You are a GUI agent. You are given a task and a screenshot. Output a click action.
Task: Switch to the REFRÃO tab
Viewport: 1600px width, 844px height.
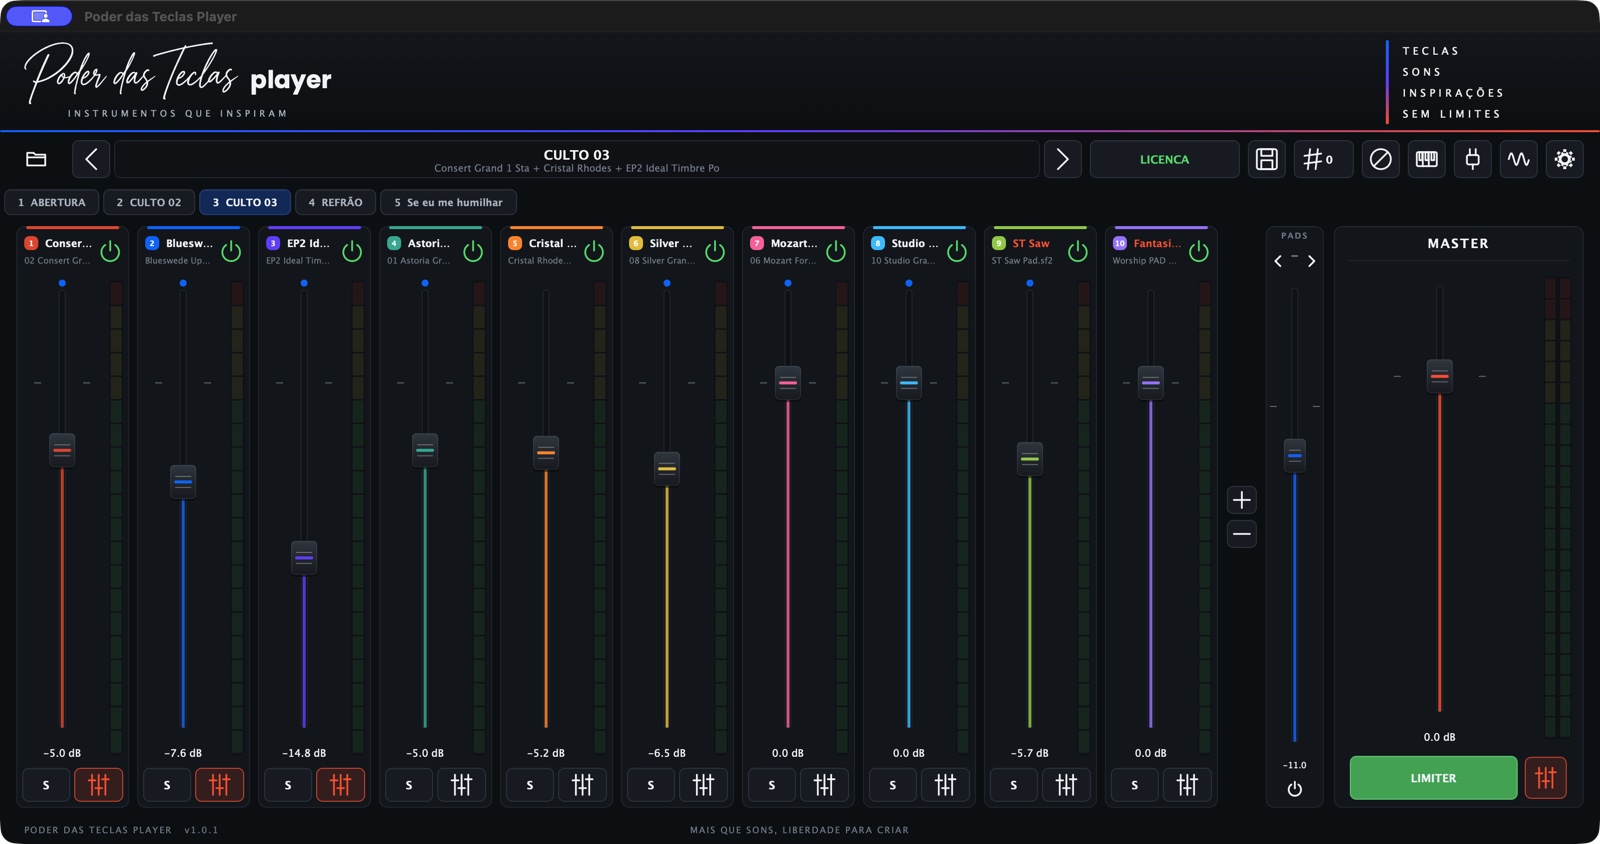click(335, 202)
